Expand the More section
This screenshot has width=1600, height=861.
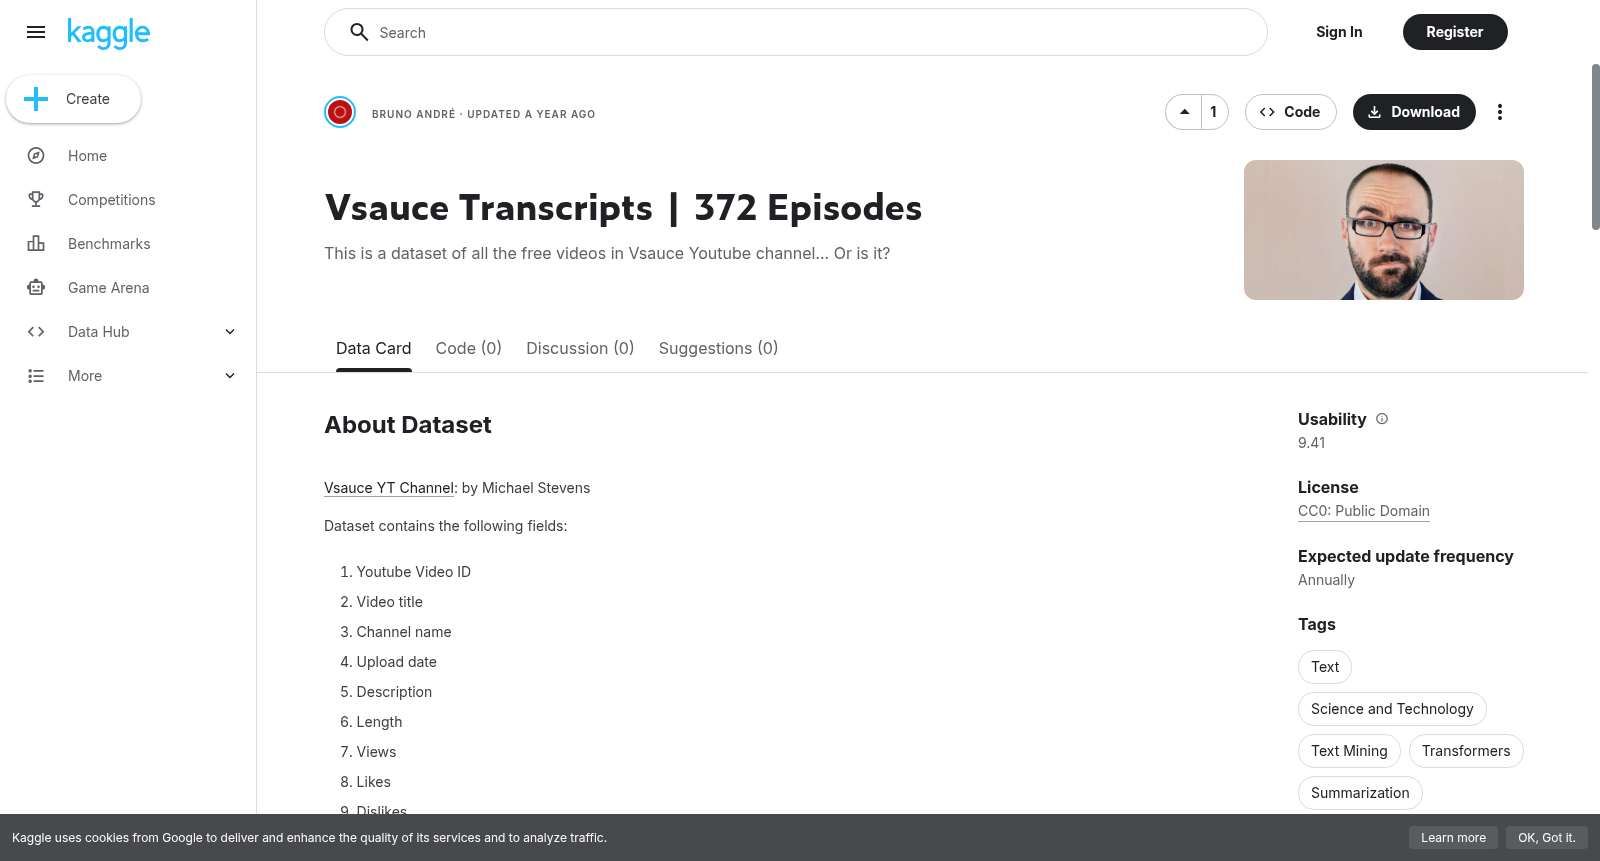(x=230, y=376)
